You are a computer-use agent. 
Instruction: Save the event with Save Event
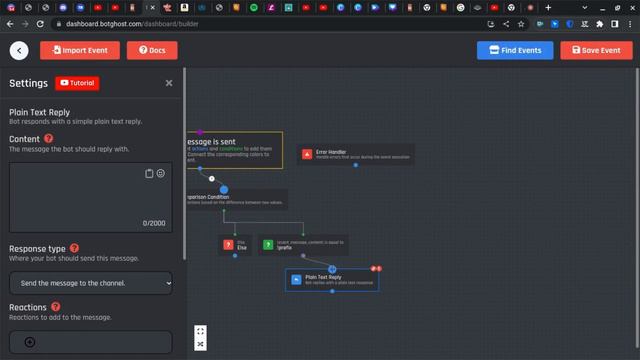[x=596, y=50]
